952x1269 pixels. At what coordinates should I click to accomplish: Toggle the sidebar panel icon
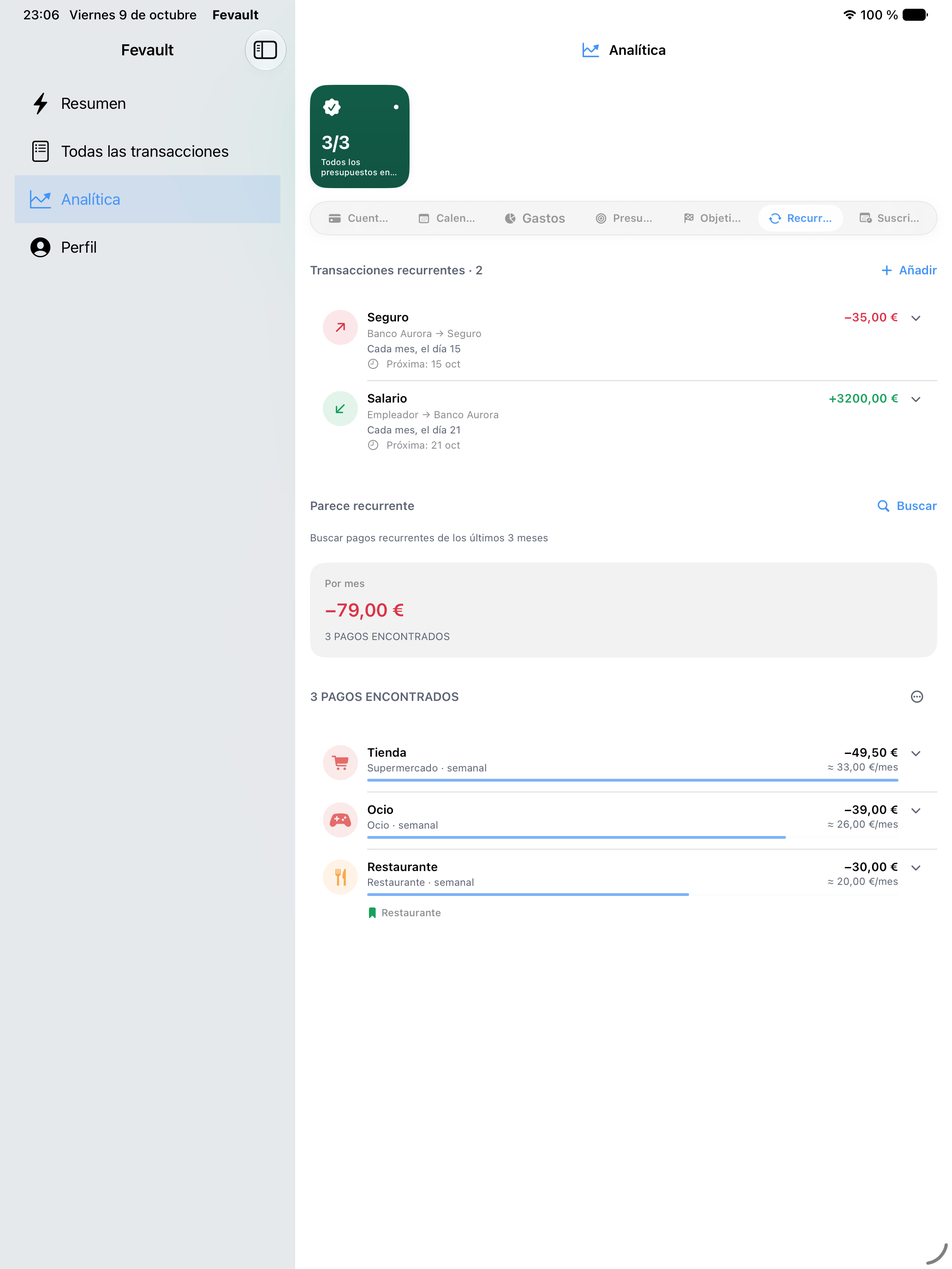tap(265, 50)
